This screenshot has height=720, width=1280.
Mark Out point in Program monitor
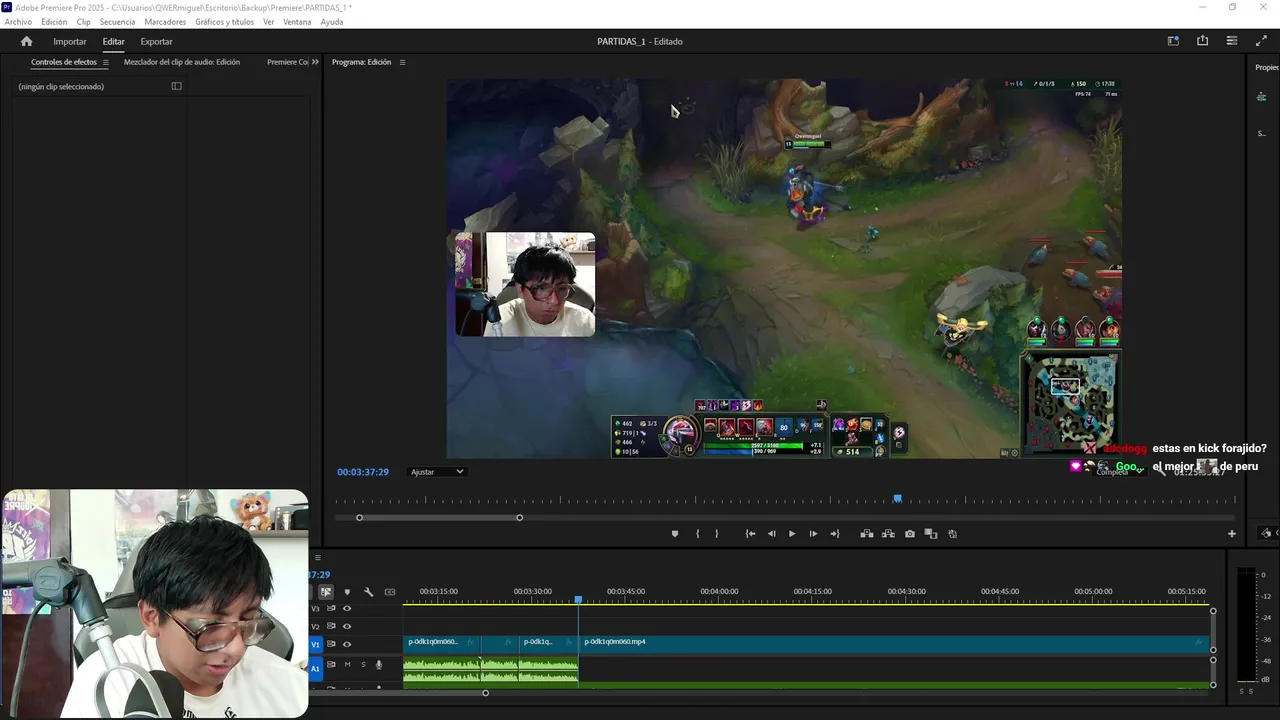tap(716, 534)
